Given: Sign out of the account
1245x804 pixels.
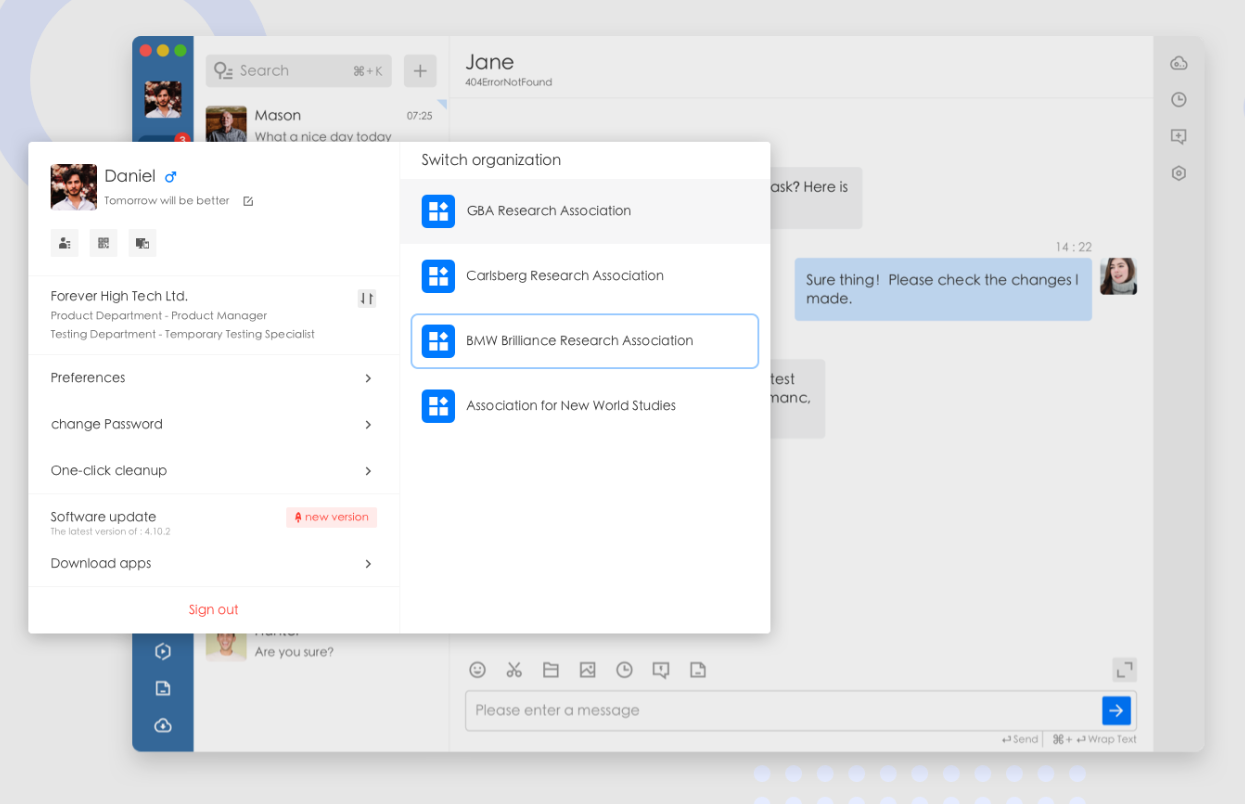Looking at the screenshot, I should pos(213,609).
